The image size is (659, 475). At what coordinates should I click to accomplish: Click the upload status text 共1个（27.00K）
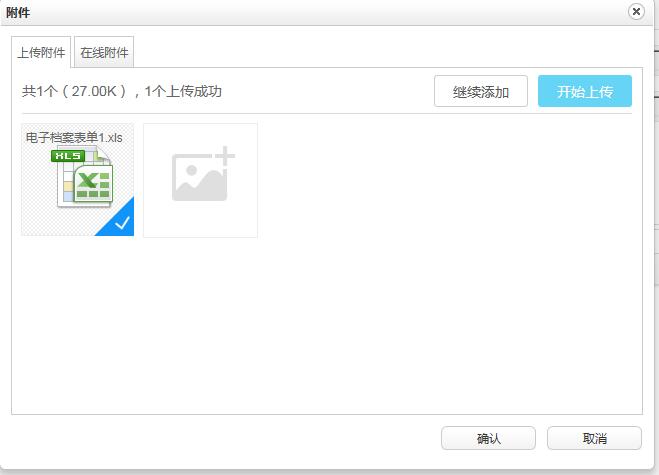pyautogui.click(x=74, y=91)
